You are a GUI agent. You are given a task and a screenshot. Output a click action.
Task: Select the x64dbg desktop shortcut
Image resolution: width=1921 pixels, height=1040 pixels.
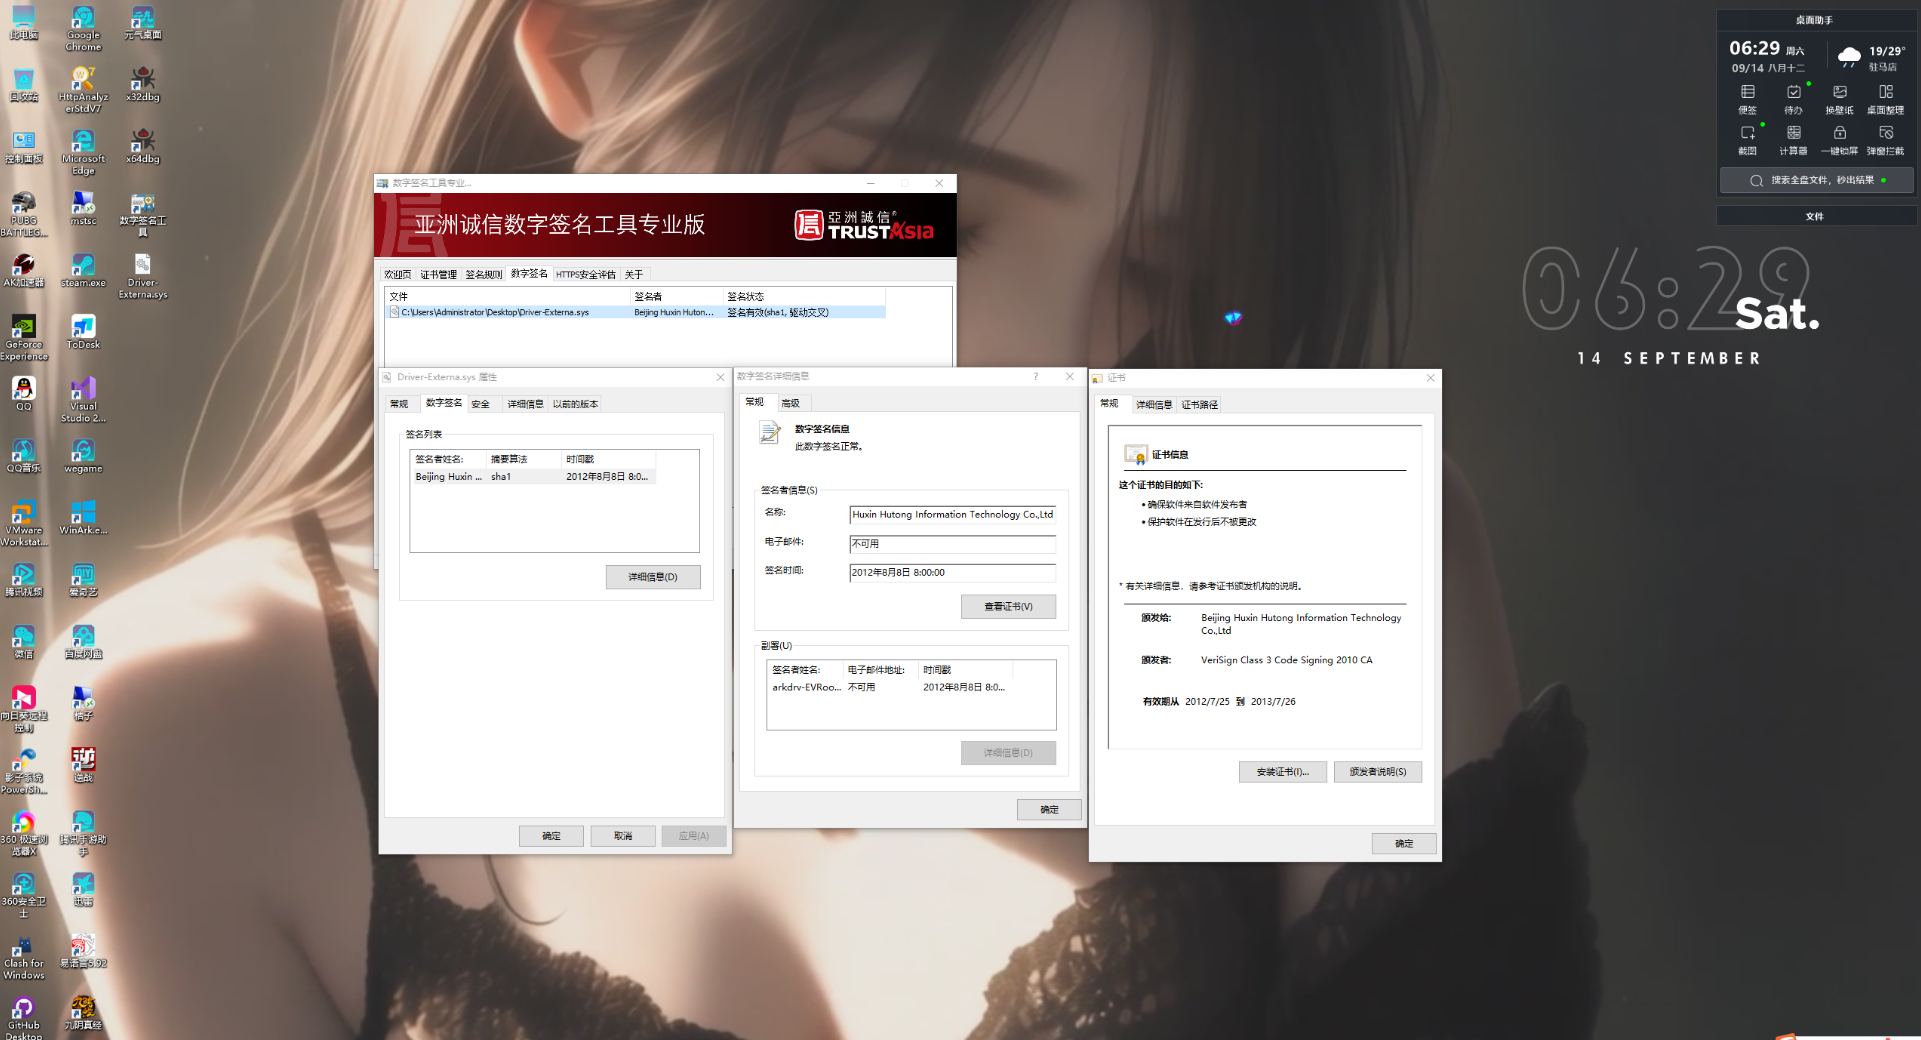(143, 143)
